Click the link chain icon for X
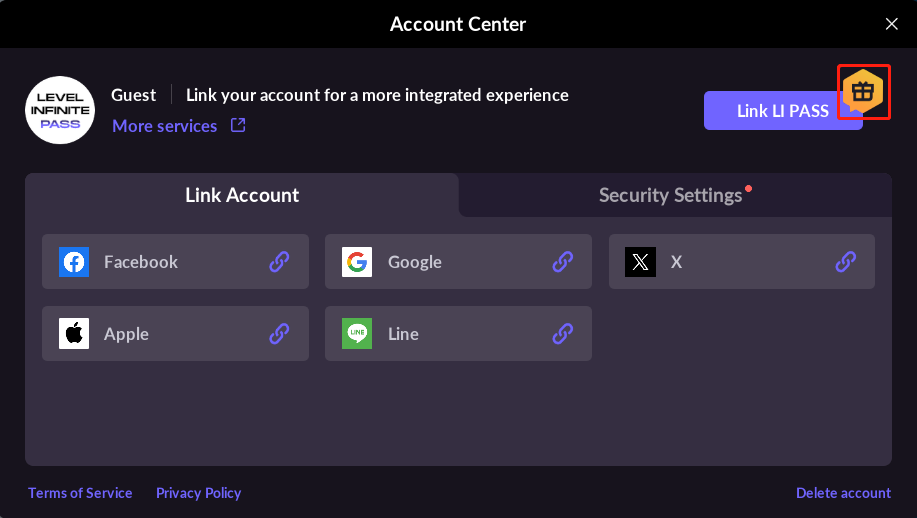 point(846,262)
